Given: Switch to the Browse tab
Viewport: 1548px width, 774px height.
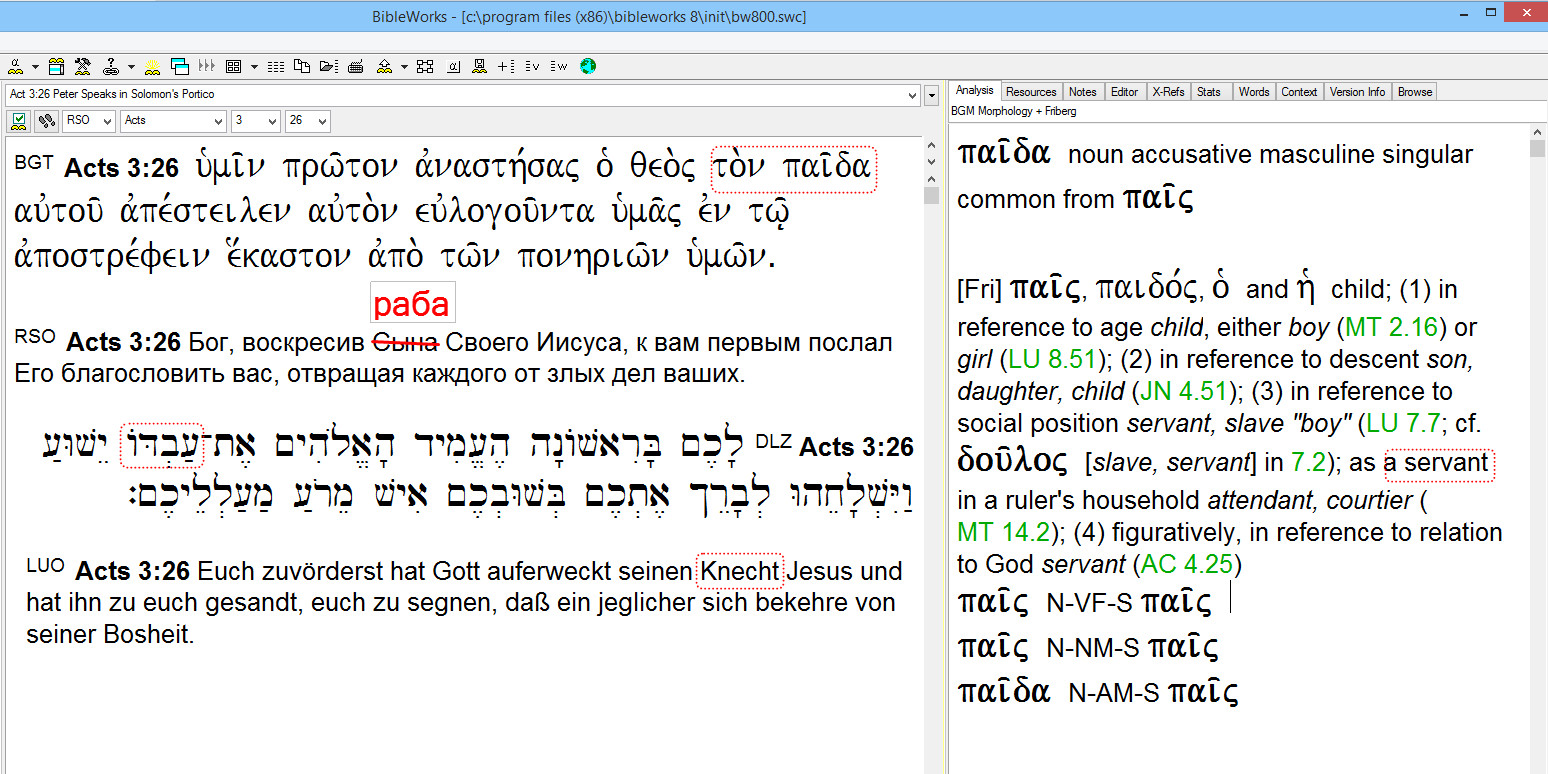Looking at the screenshot, I should [1415, 92].
